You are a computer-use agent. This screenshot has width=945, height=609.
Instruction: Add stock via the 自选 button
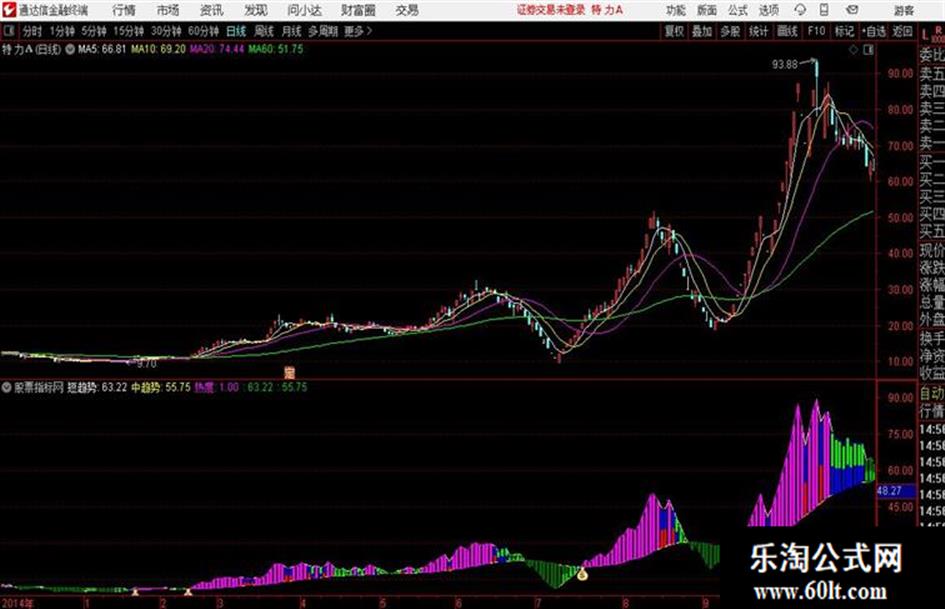click(x=874, y=31)
